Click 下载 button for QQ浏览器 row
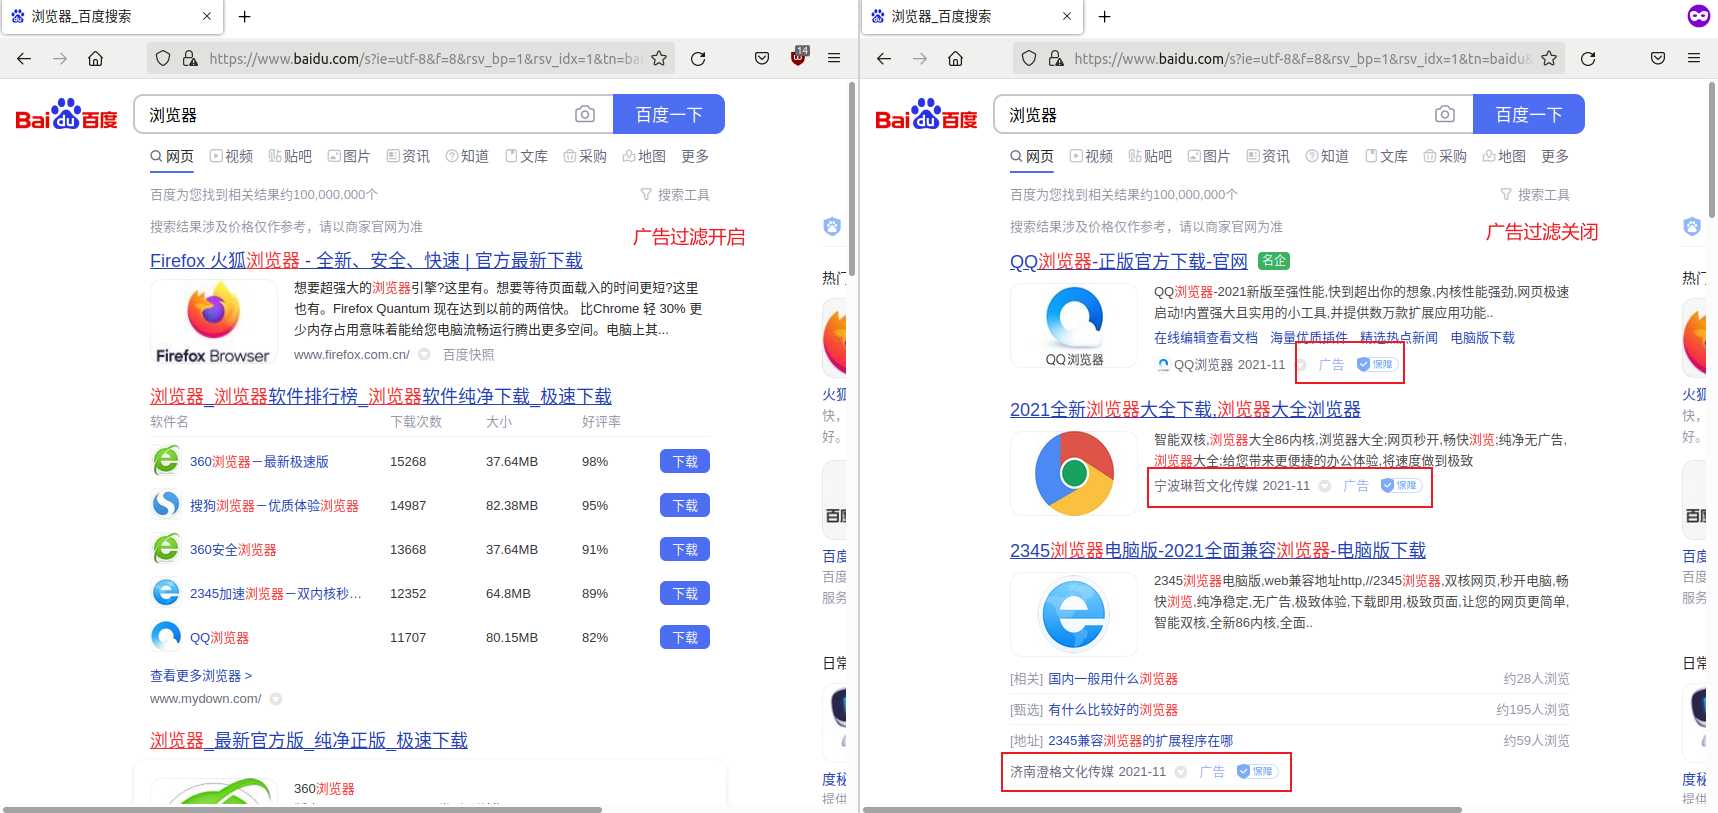Image resolution: width=1718 pixels, height=813 pixels. tap(685, 637)
